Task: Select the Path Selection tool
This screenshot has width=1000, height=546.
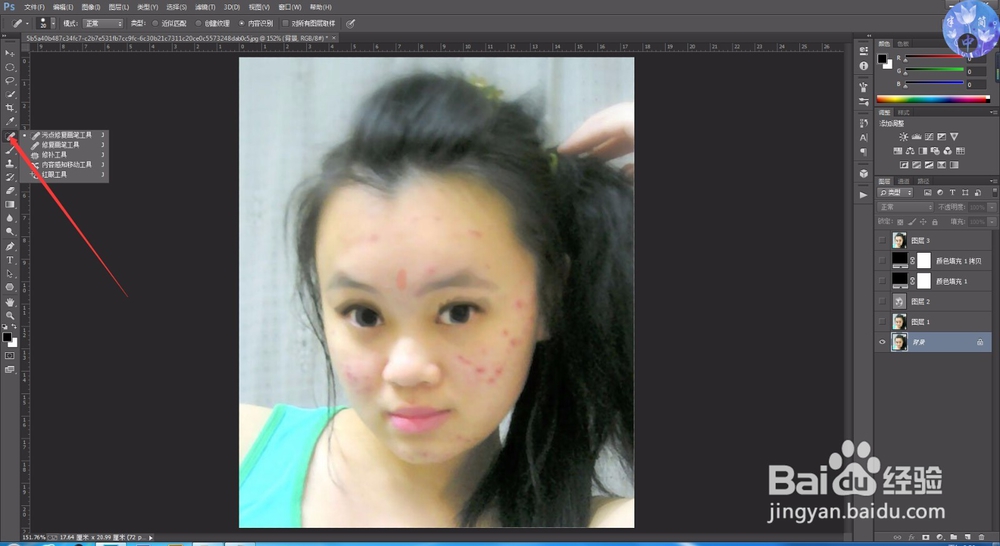Action: click(10, 274)
